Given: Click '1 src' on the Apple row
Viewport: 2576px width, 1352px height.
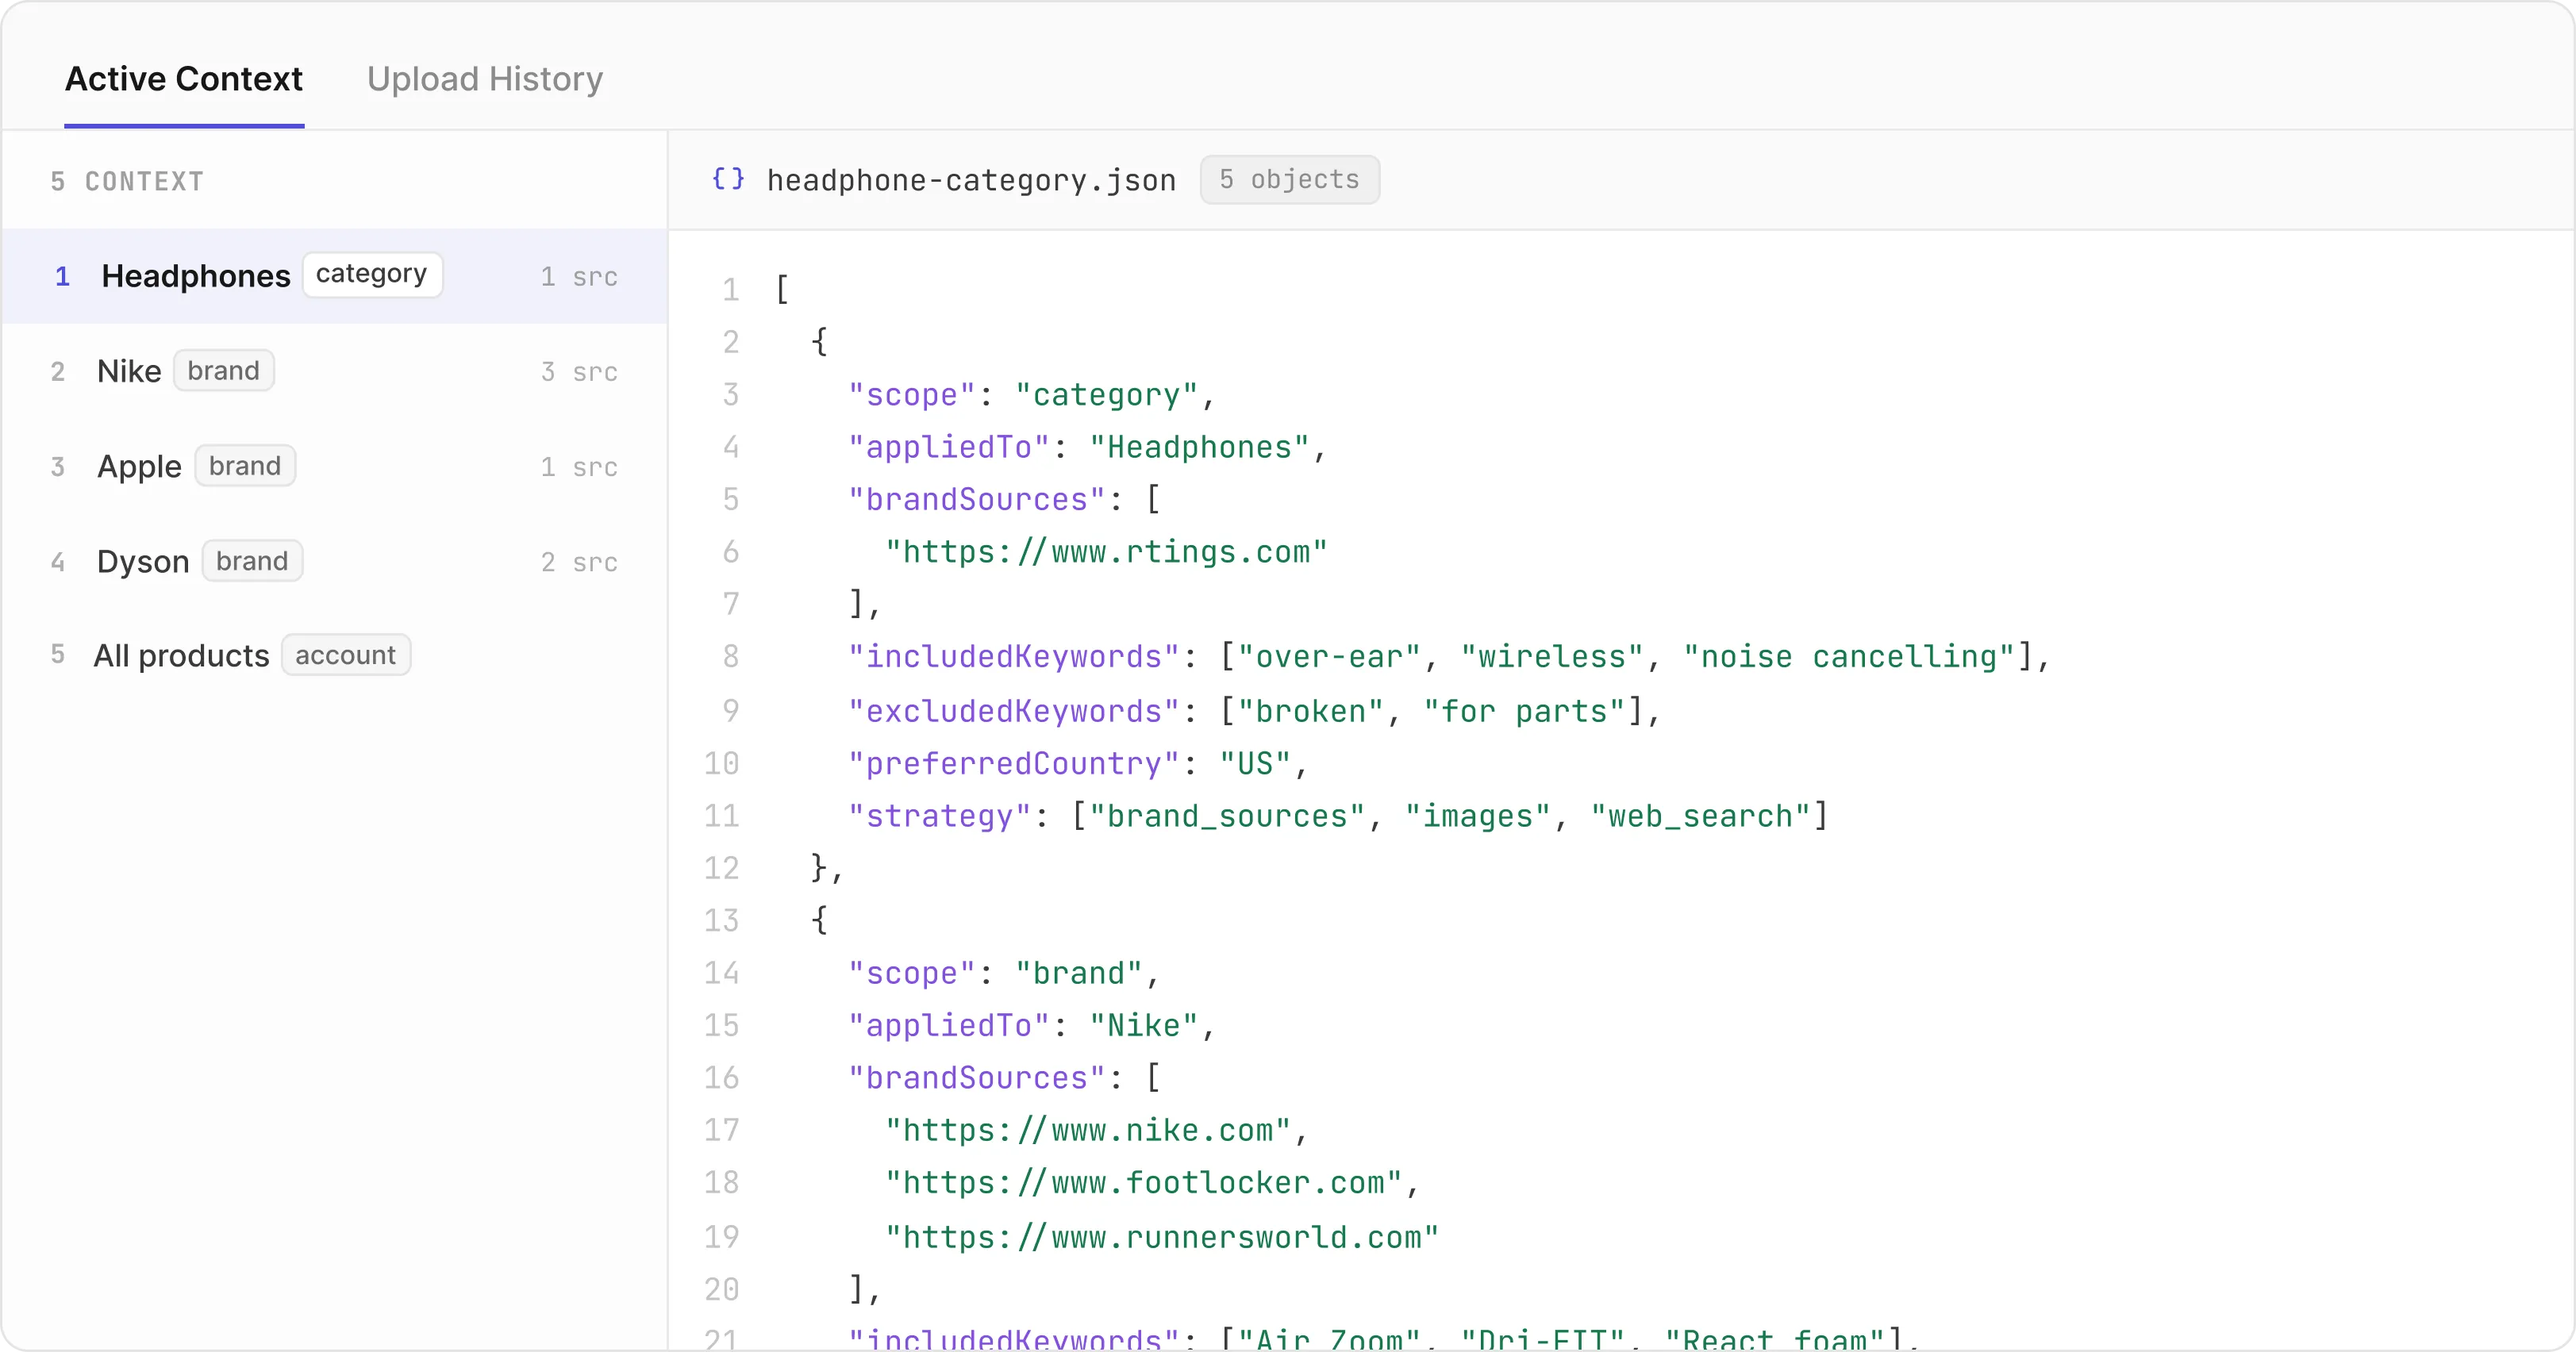Looking at the screenshot, I should tap(579, 467).
